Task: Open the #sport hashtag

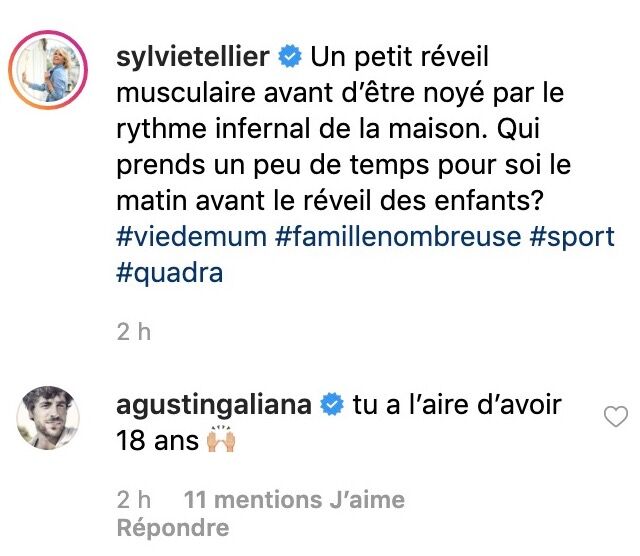Action: pos(572,237)
